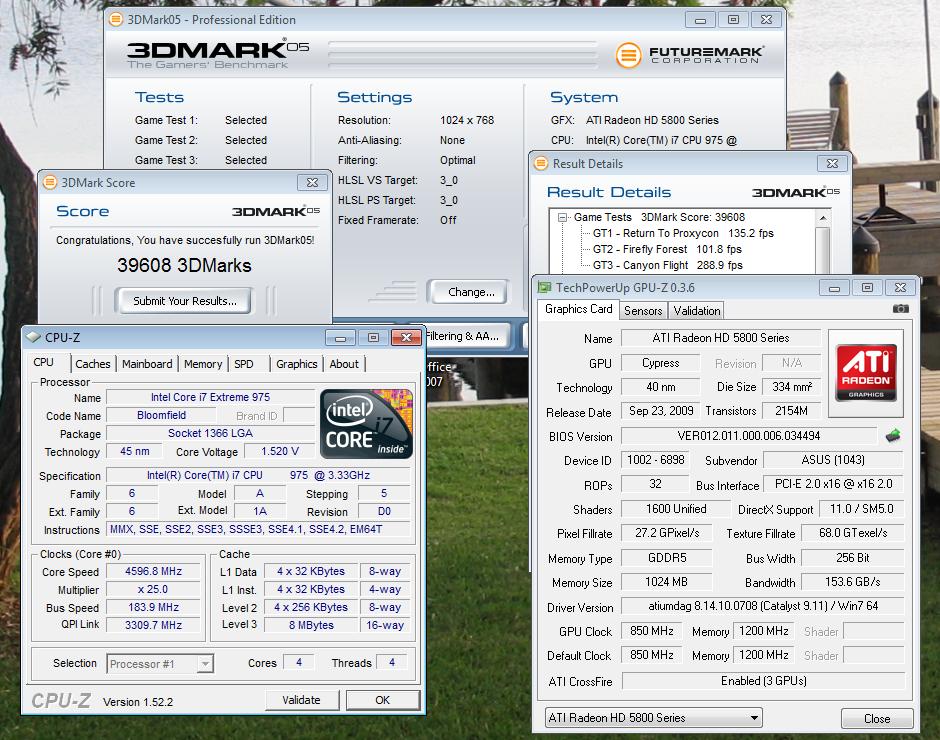
Task: Close the 3DMark Score dialog
Action: tap(312, 182)
